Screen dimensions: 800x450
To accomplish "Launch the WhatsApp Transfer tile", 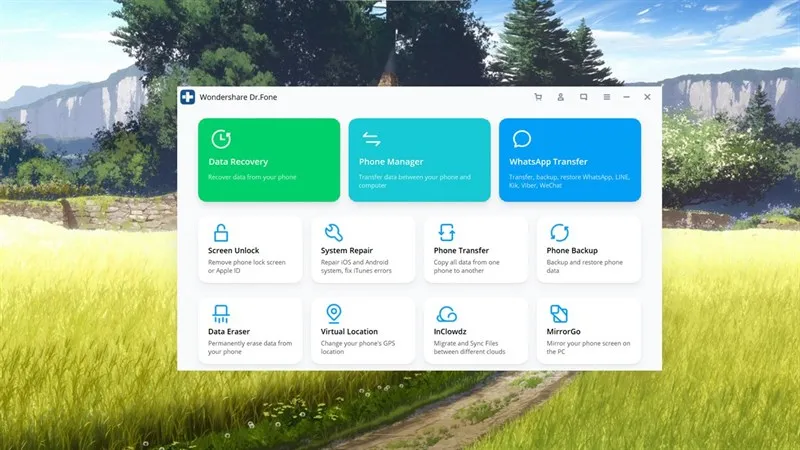I will coord(570,159).
